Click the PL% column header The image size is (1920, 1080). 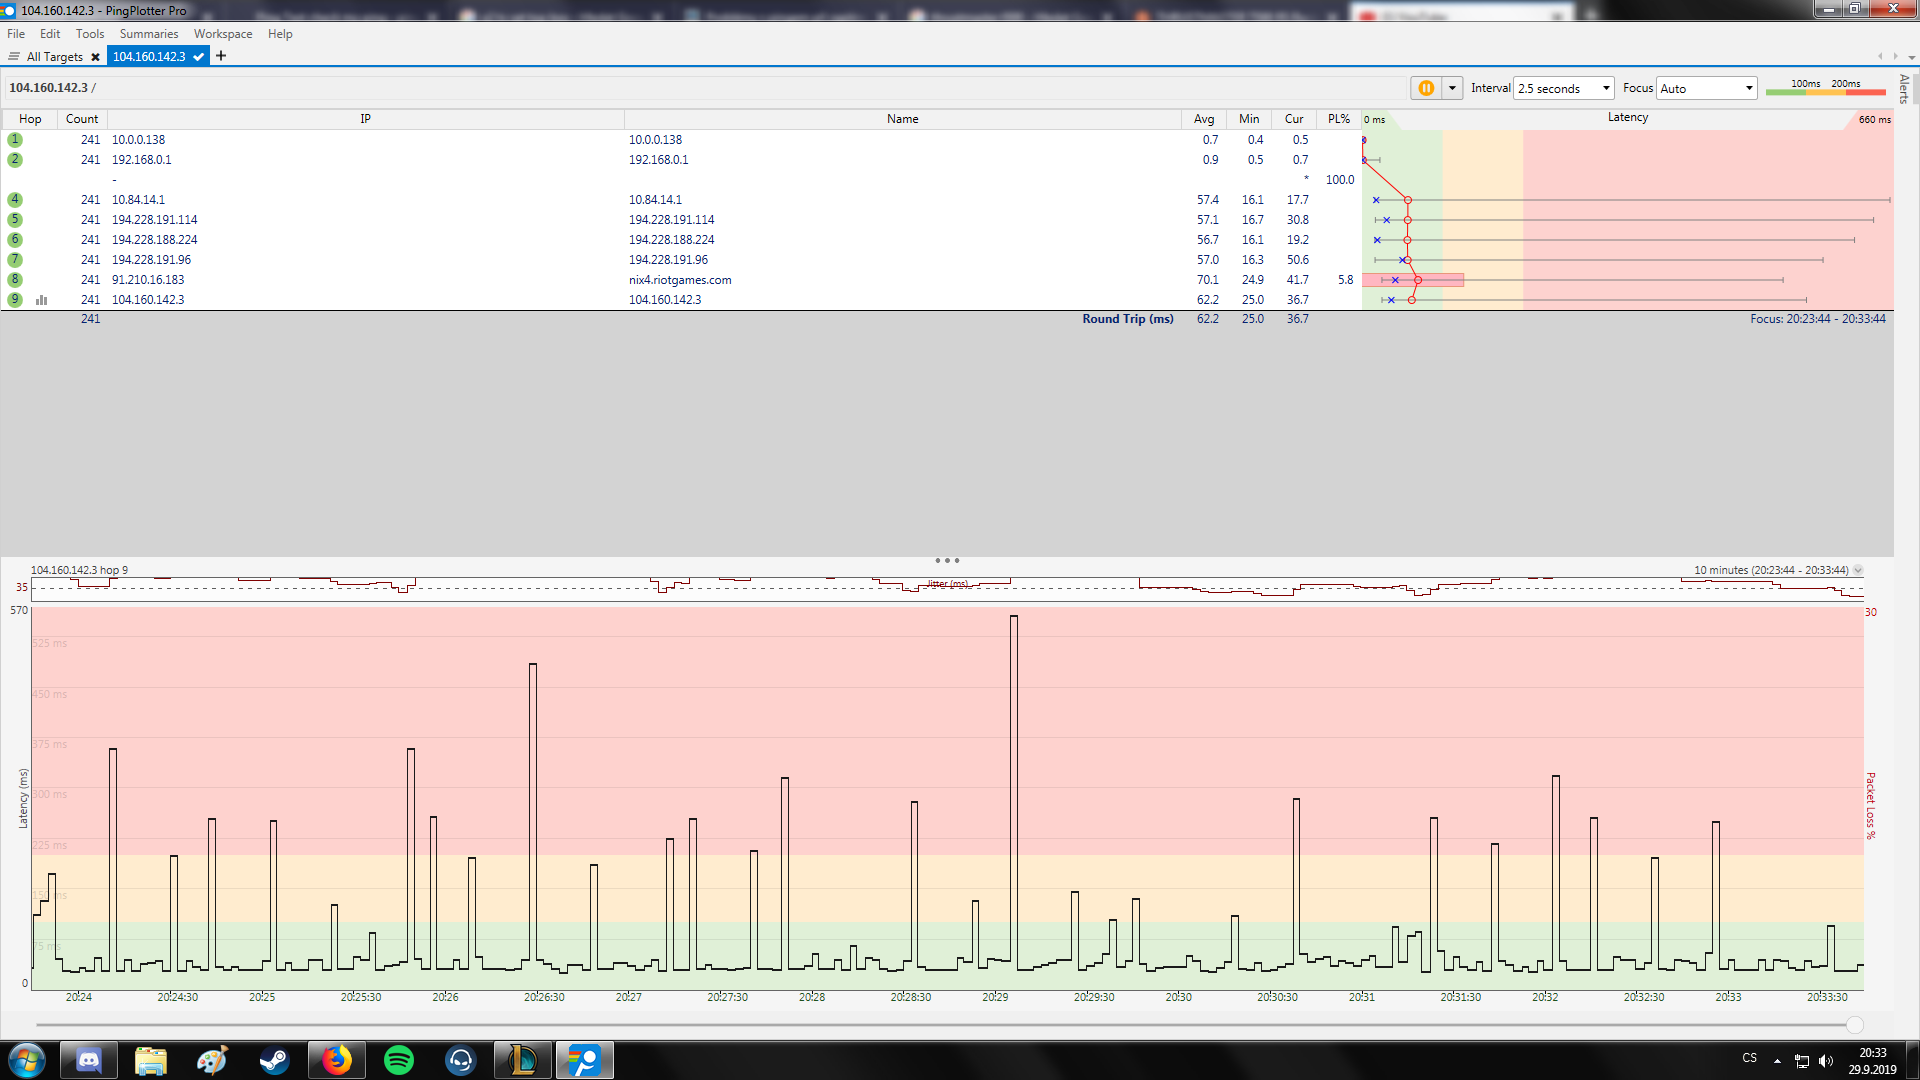pyautogui.click(x=1338, y=118)
